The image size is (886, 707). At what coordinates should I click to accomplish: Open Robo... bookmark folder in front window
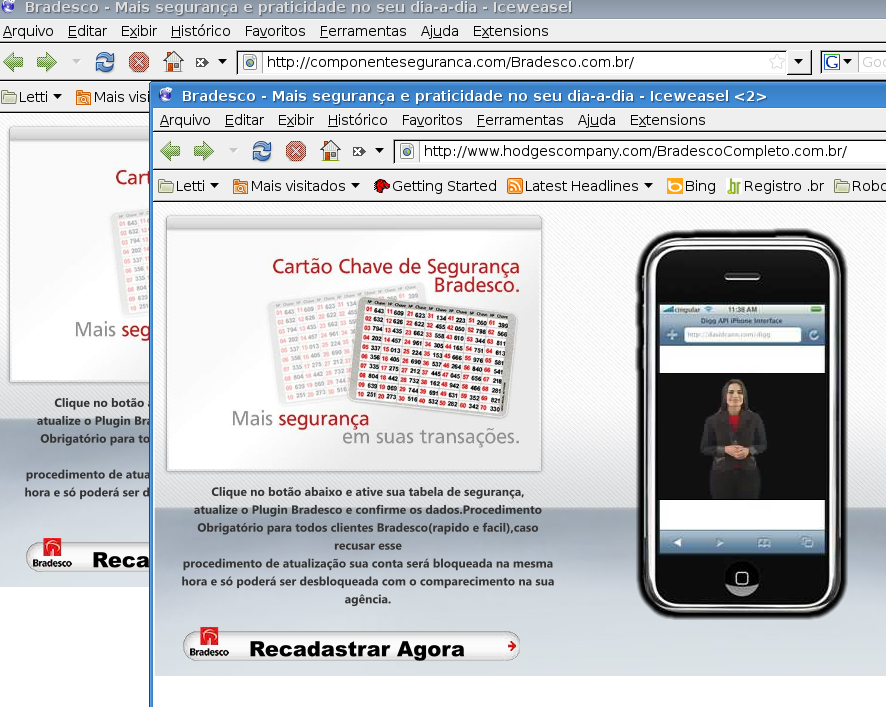click(x=860, y=186)
